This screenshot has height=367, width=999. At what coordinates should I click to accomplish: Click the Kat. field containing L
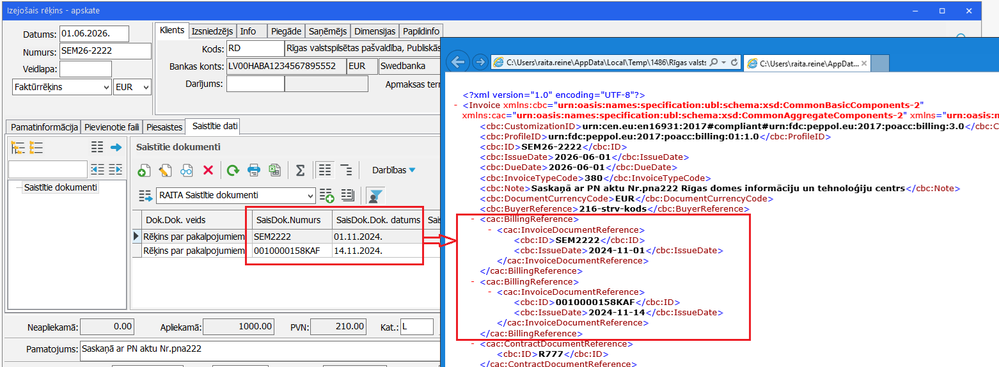417,327
